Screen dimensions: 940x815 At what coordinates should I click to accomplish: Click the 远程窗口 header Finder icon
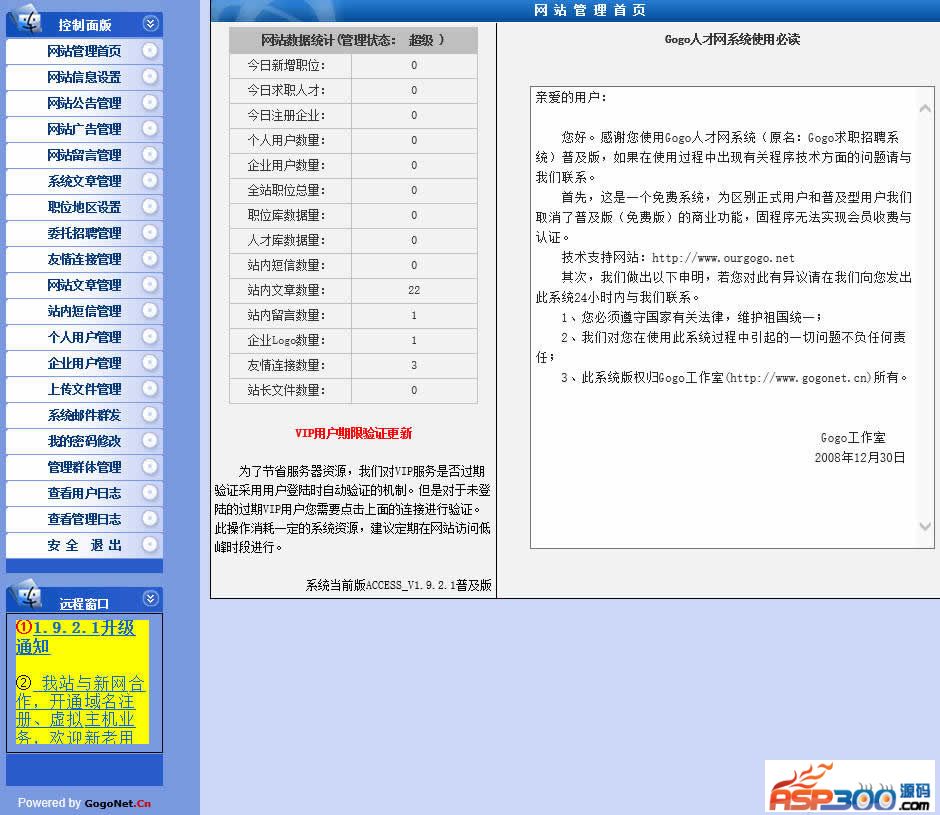(x=26, y=594)
